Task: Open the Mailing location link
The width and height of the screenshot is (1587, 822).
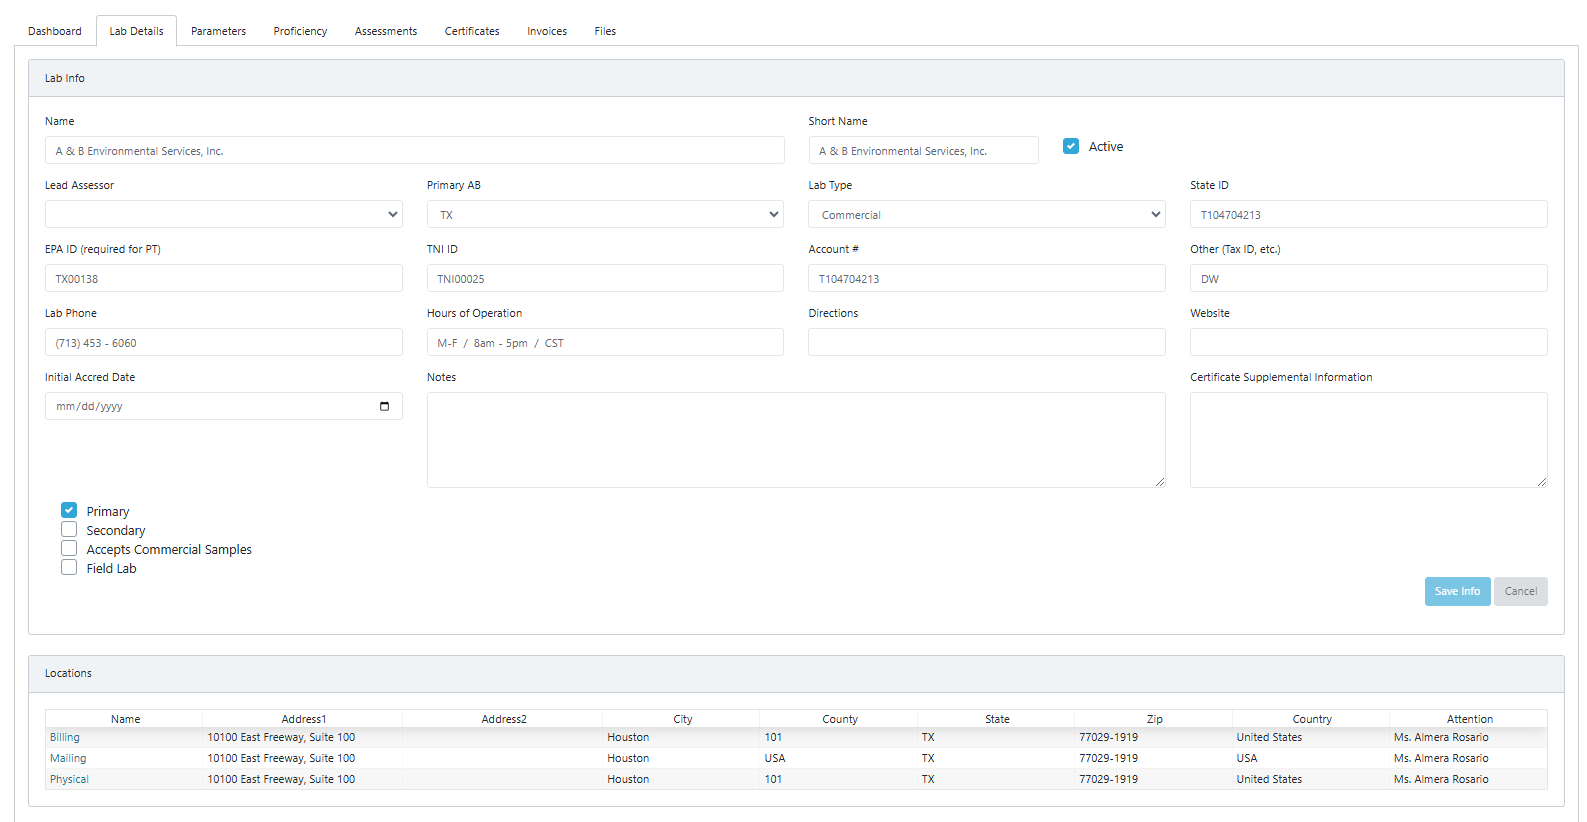Action: [68, 758]
